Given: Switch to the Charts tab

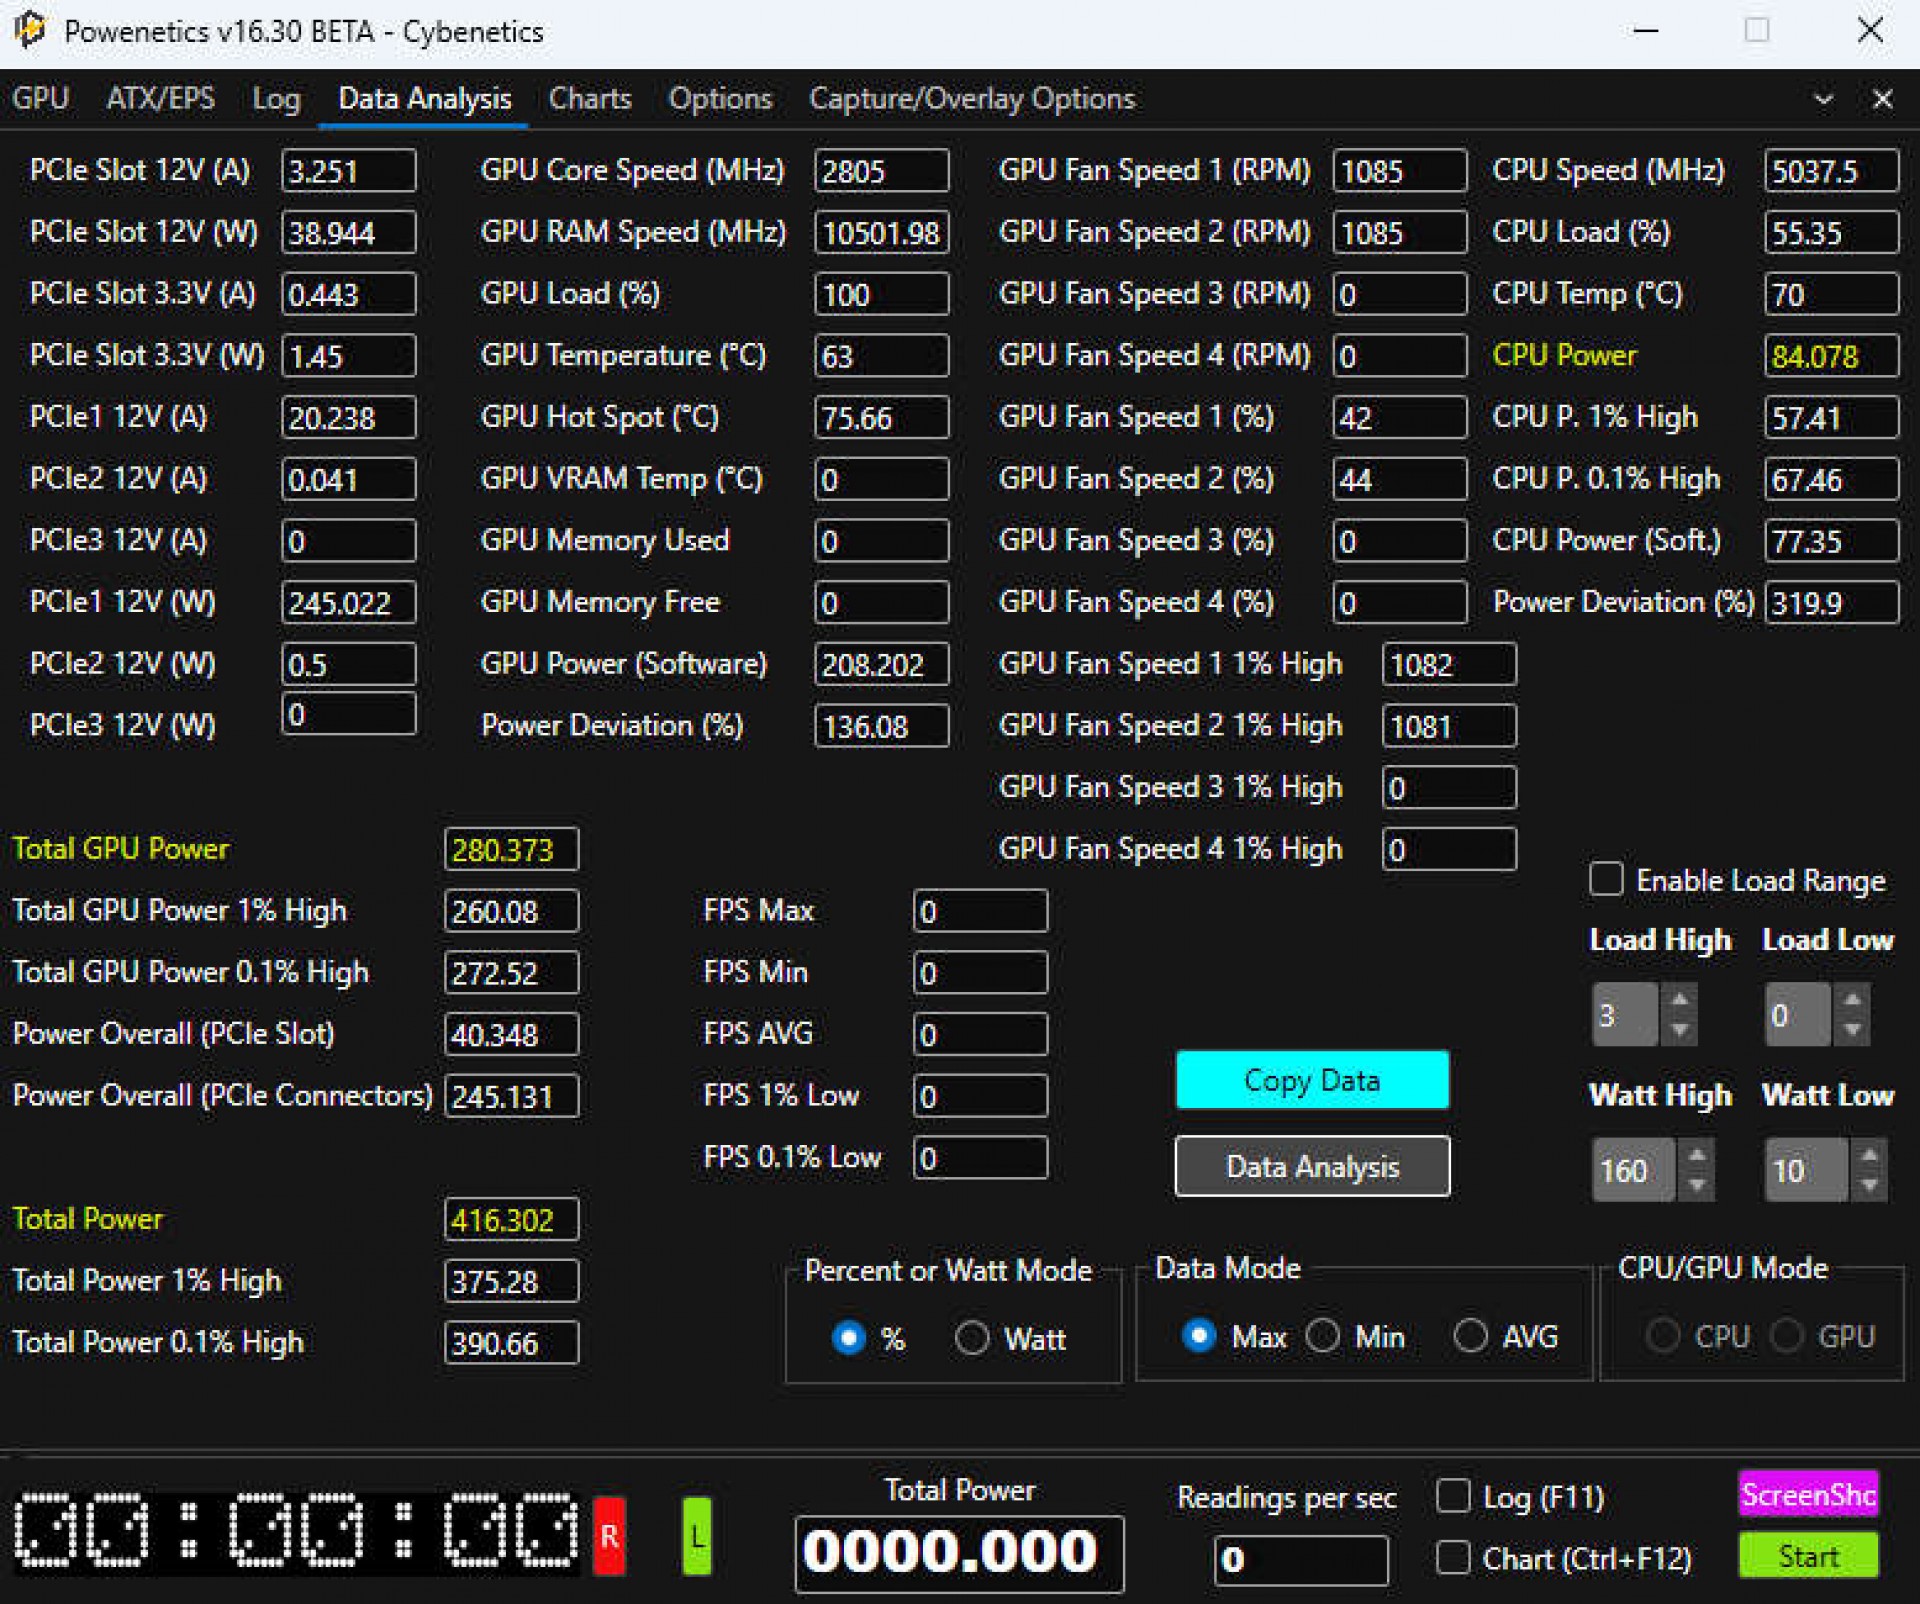Looking at the screenshot, I should click(x=590, y=99).
